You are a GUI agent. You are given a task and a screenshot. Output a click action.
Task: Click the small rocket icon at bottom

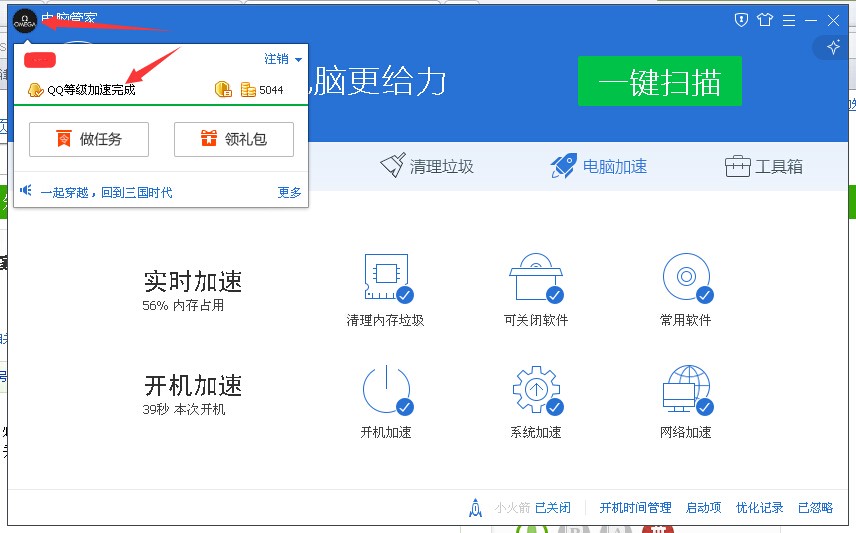[475, 507]
